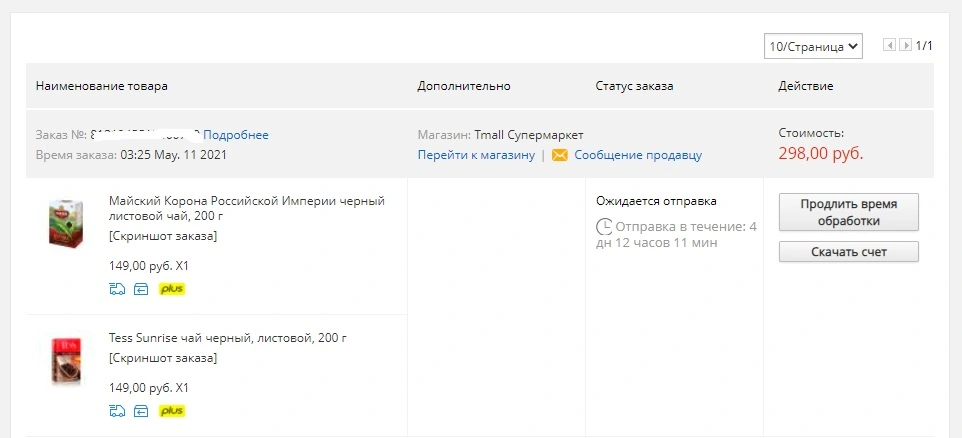Click delivery truck icon under Tess Sunrise

pos(117,411)
